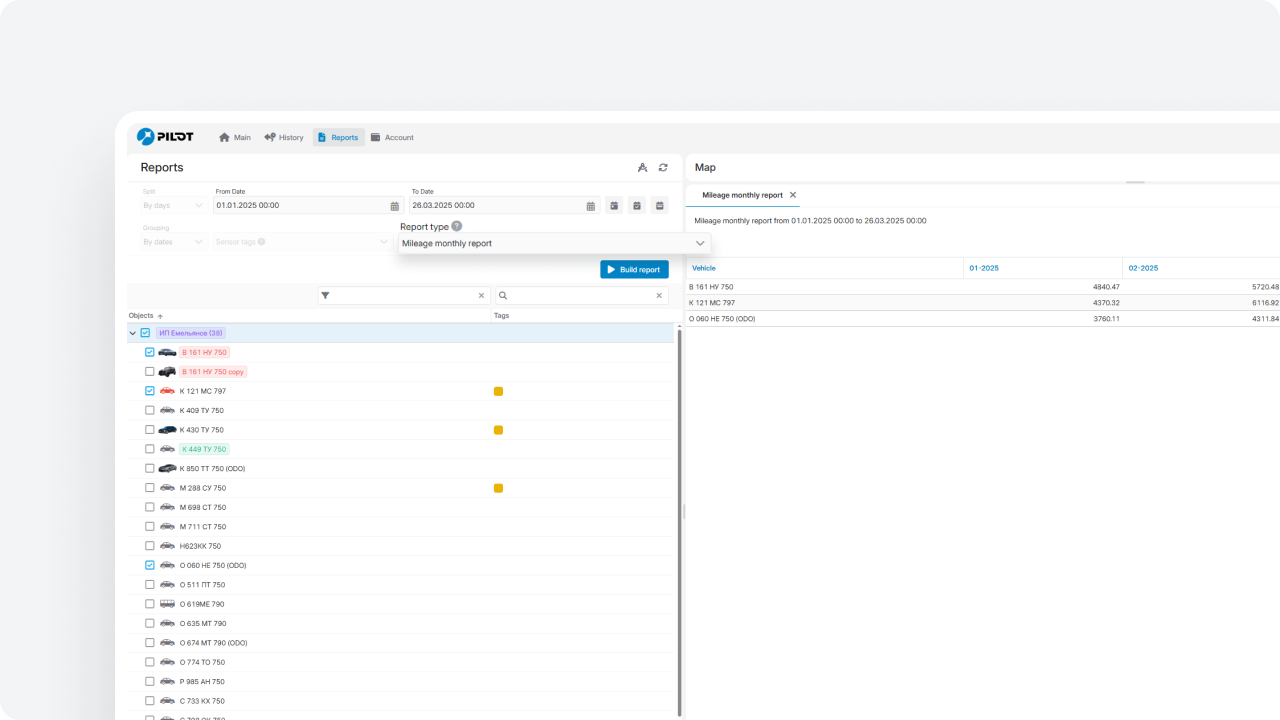Open the Split By days dropdown

click(173, 206)
